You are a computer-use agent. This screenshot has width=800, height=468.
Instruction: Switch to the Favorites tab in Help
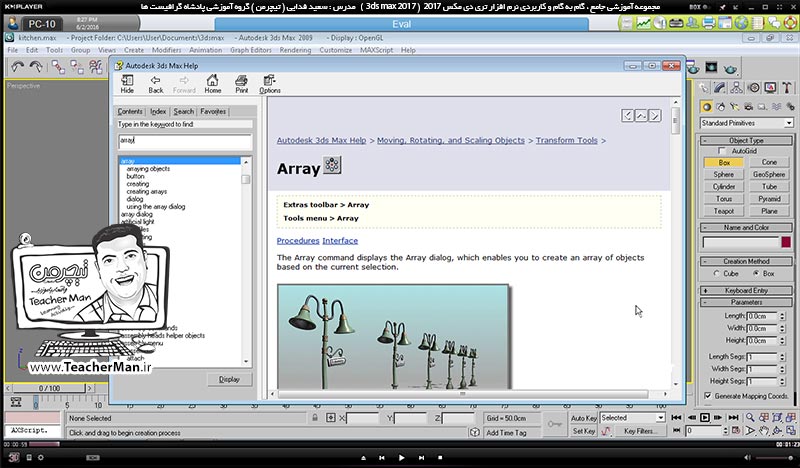pos(213,111)
